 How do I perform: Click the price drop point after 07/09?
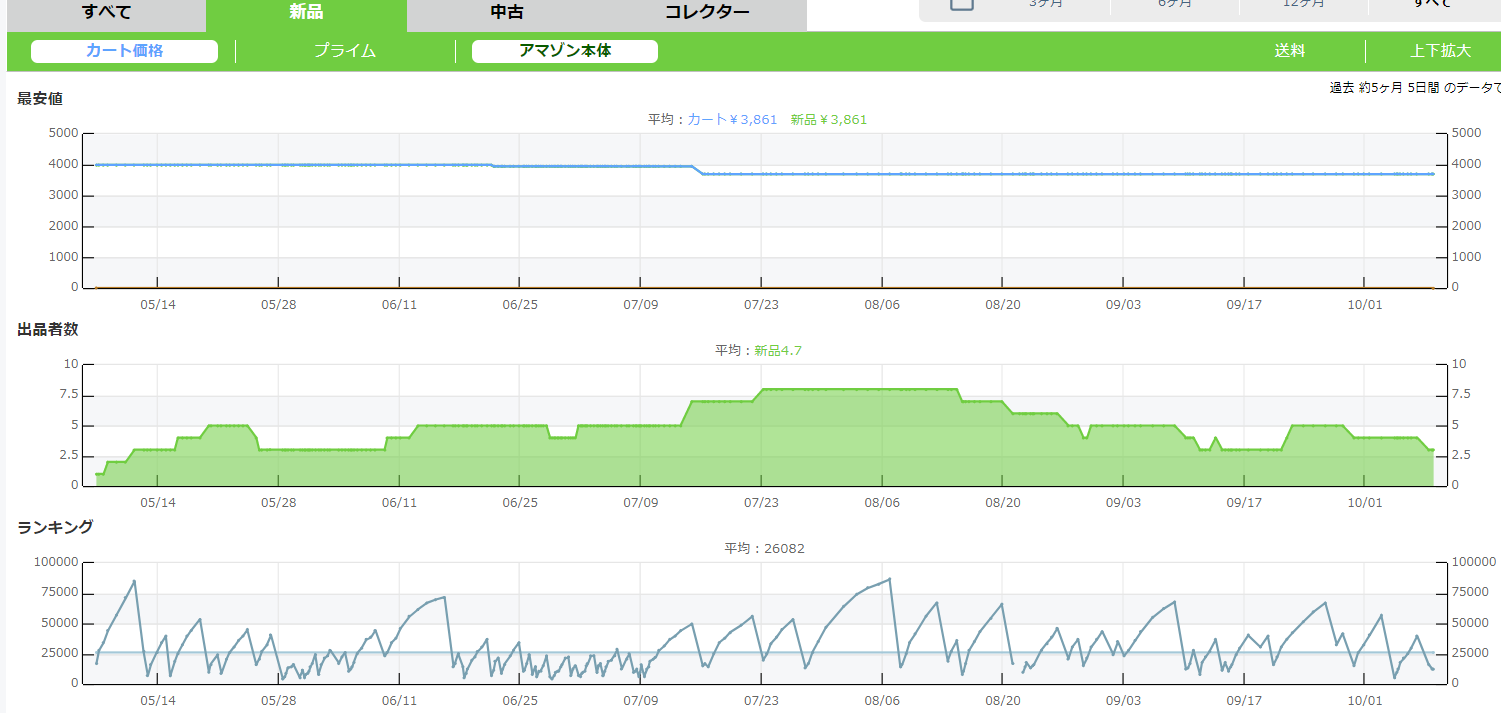click(x=699, y=171)
